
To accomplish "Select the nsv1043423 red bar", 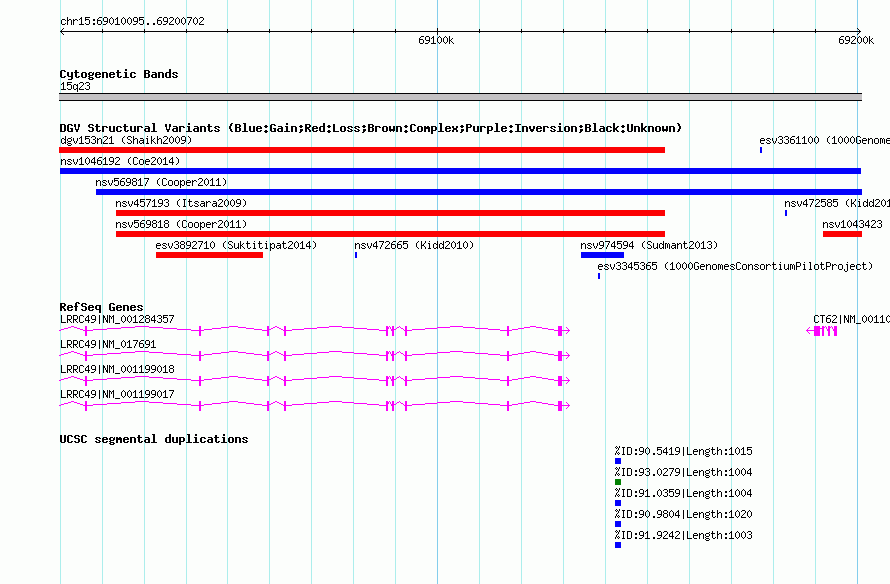I will click(x=842, y=234).
